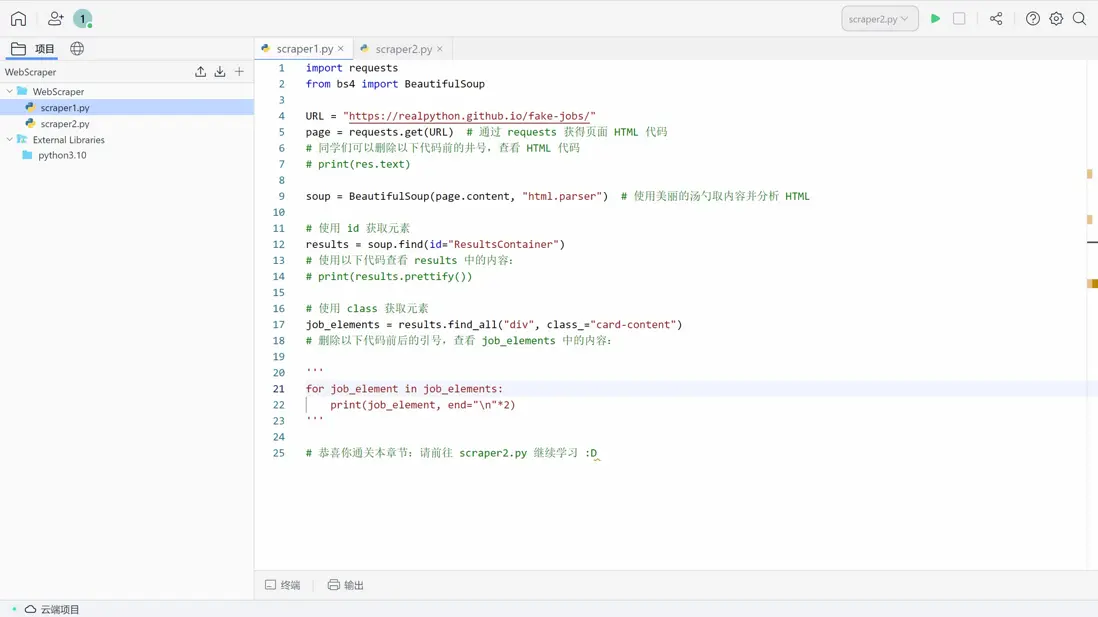
Task: Collapse the External Libraries node
Action: point(10,140)
